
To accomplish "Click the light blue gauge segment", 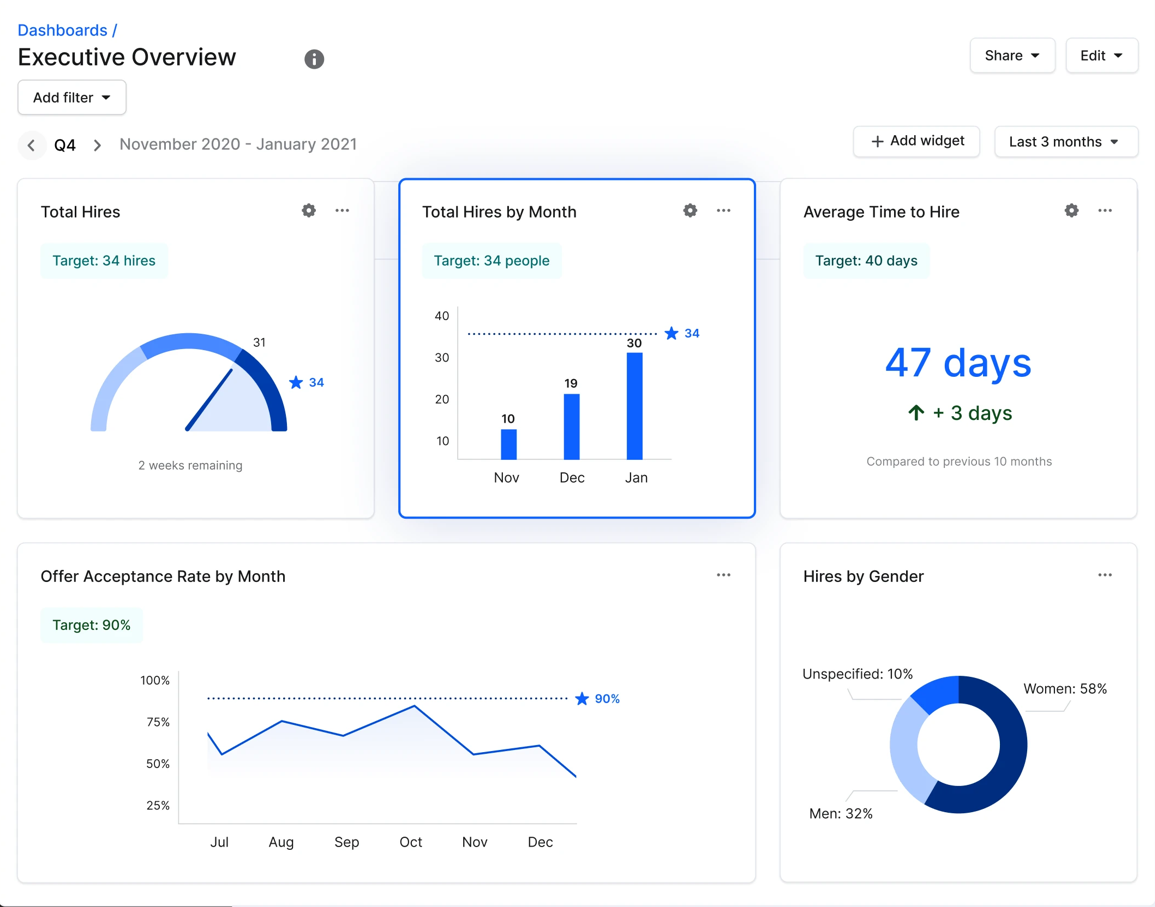I will click(110, 387).
